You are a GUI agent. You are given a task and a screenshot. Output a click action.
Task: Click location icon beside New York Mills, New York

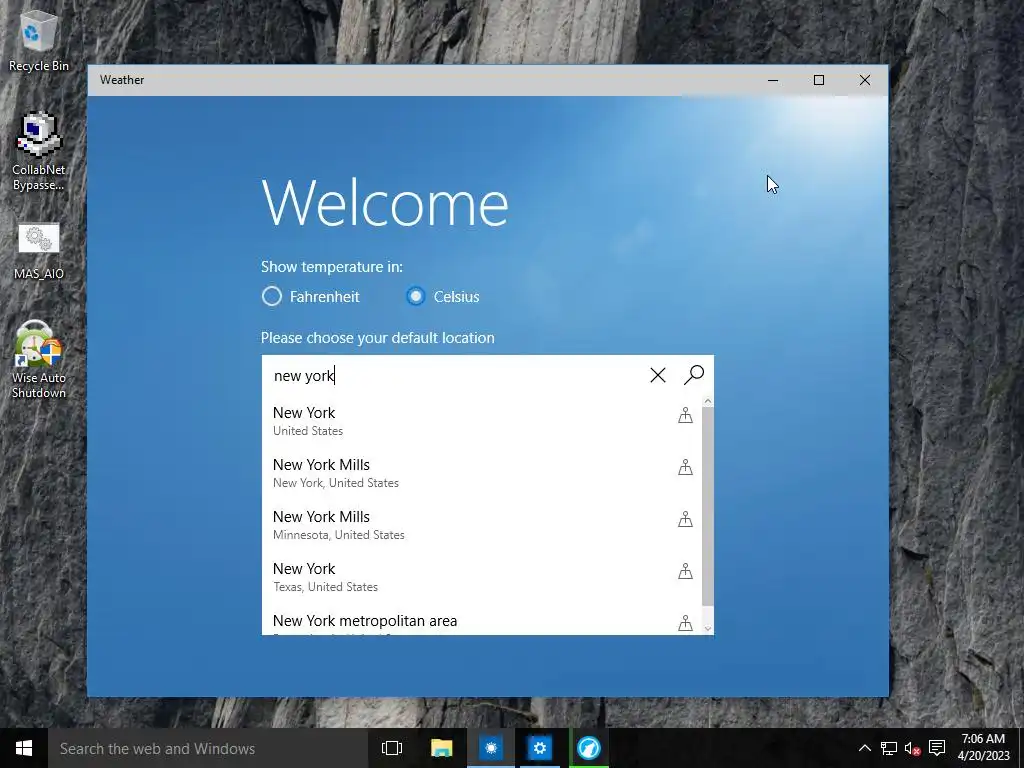pos(685,467)
